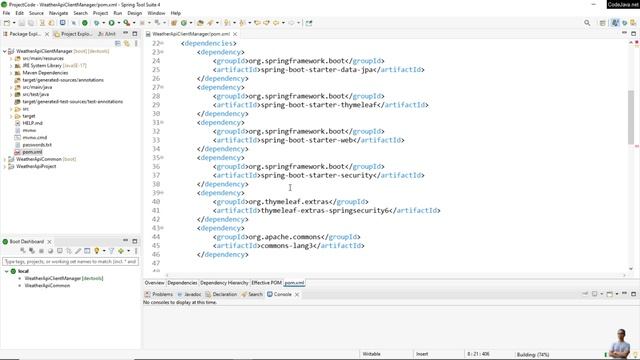Expand the WeatherApiCommon project in Package Explorer
The width and height of the screenshot is (640, 360).
pos(5,159)
